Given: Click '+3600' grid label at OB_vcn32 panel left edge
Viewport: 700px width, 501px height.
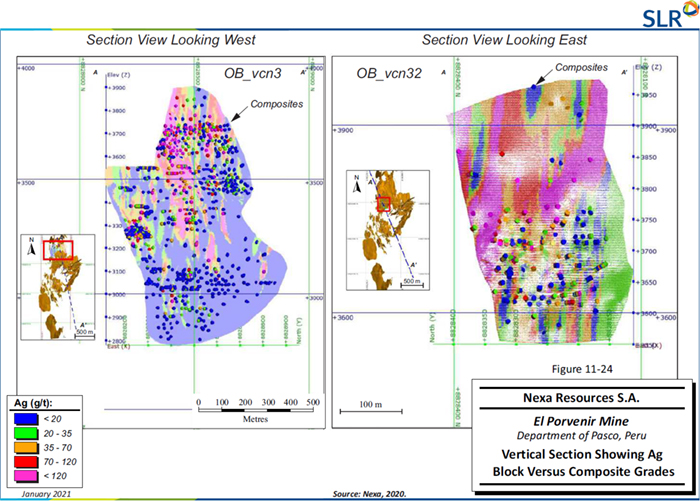Looking at the screenshot, I should pos(343,317).
